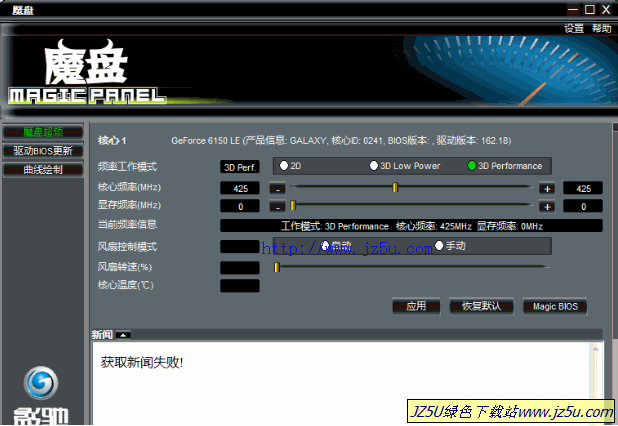Click the 3D Perf. mode display box
Screen dimensions: 618x426
(x=240, y=167)
